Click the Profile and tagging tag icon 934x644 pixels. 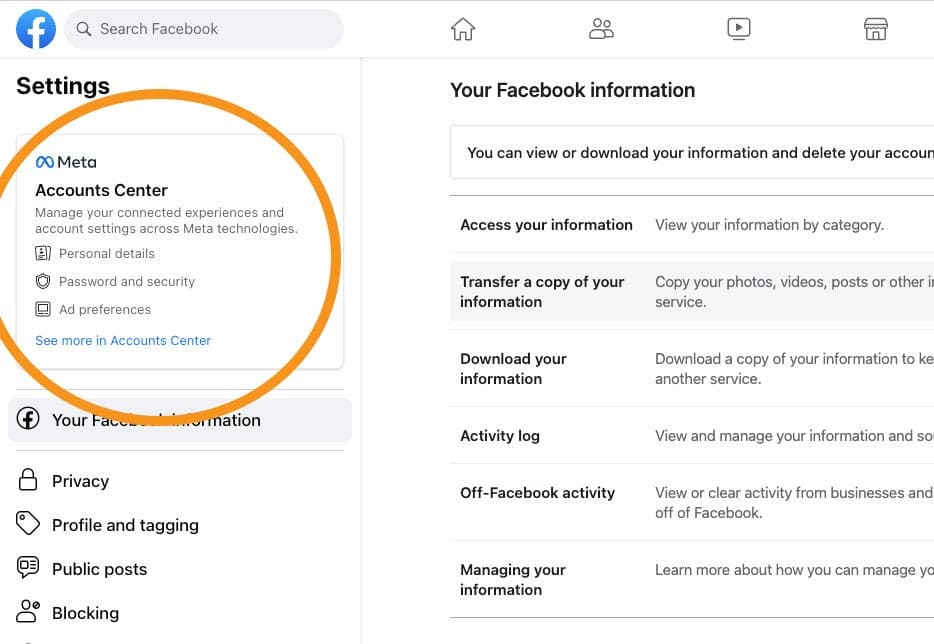point(28,524)
